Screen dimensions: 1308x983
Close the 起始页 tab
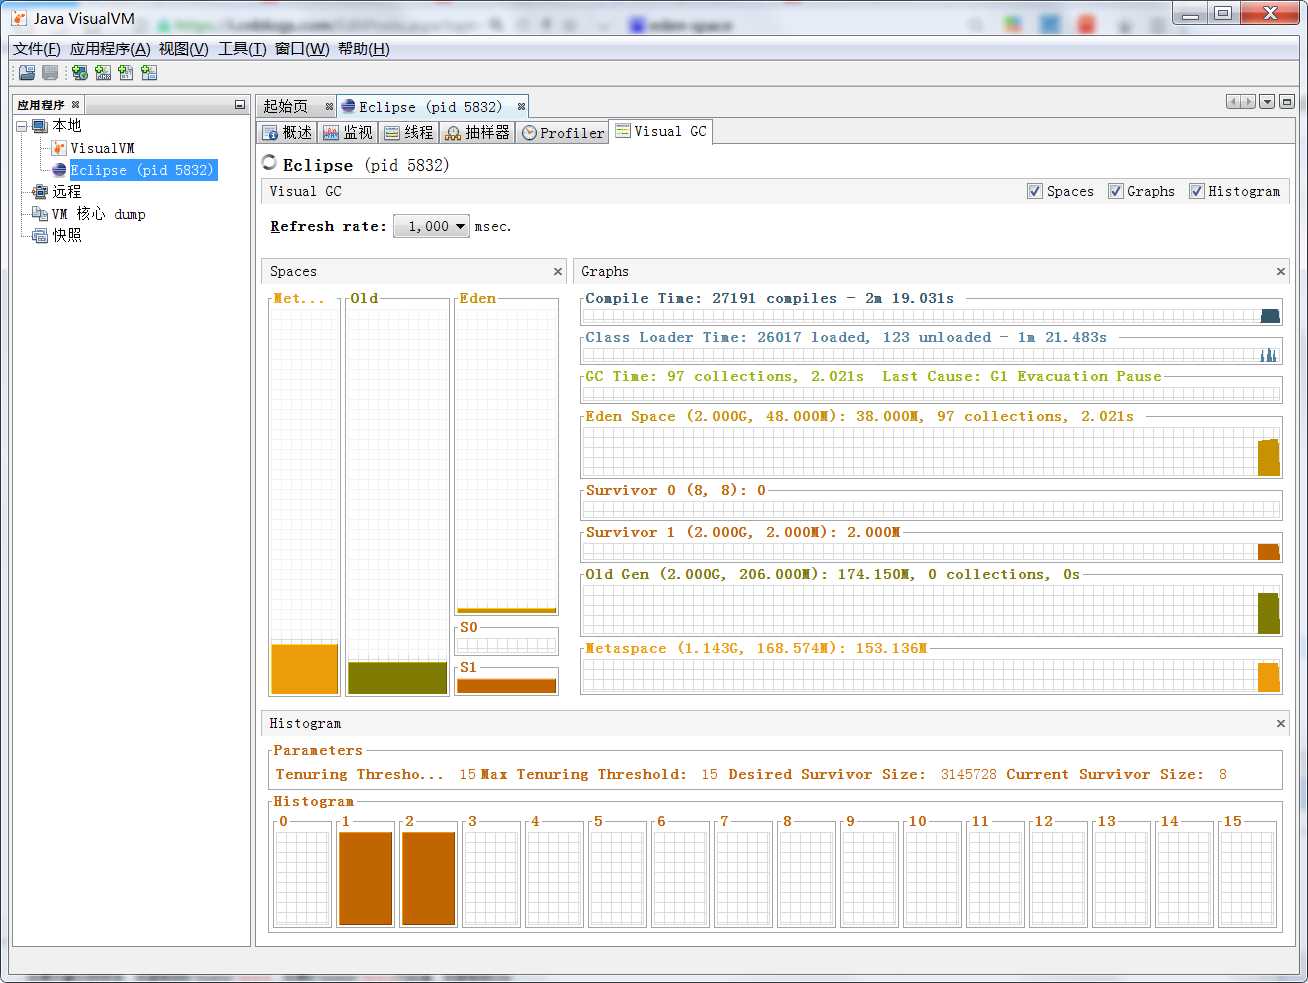(x=329, y=106)
